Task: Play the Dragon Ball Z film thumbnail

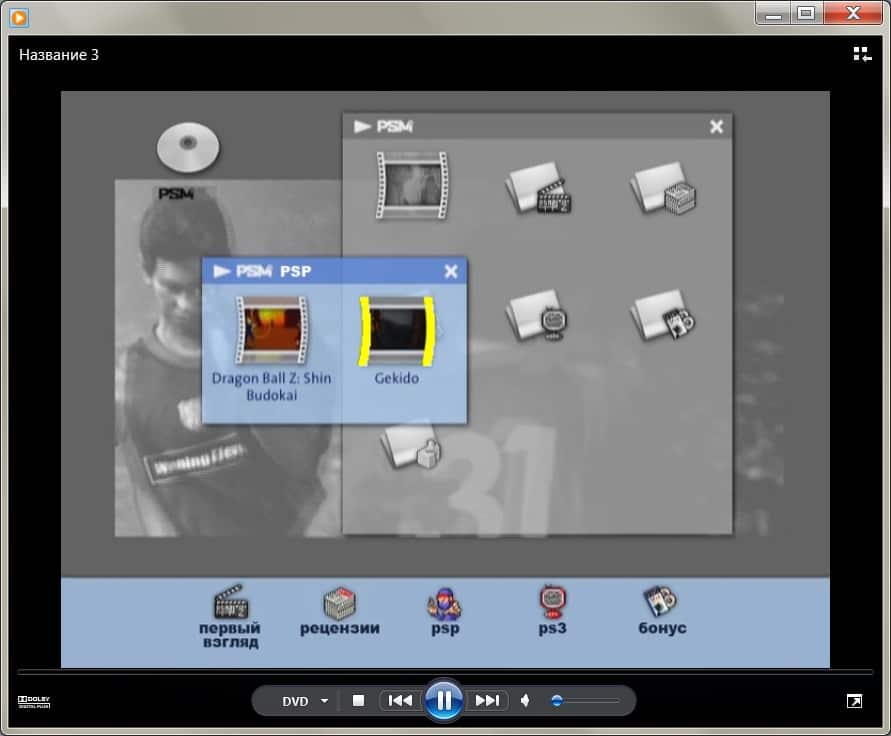Action: click(272, 330)
